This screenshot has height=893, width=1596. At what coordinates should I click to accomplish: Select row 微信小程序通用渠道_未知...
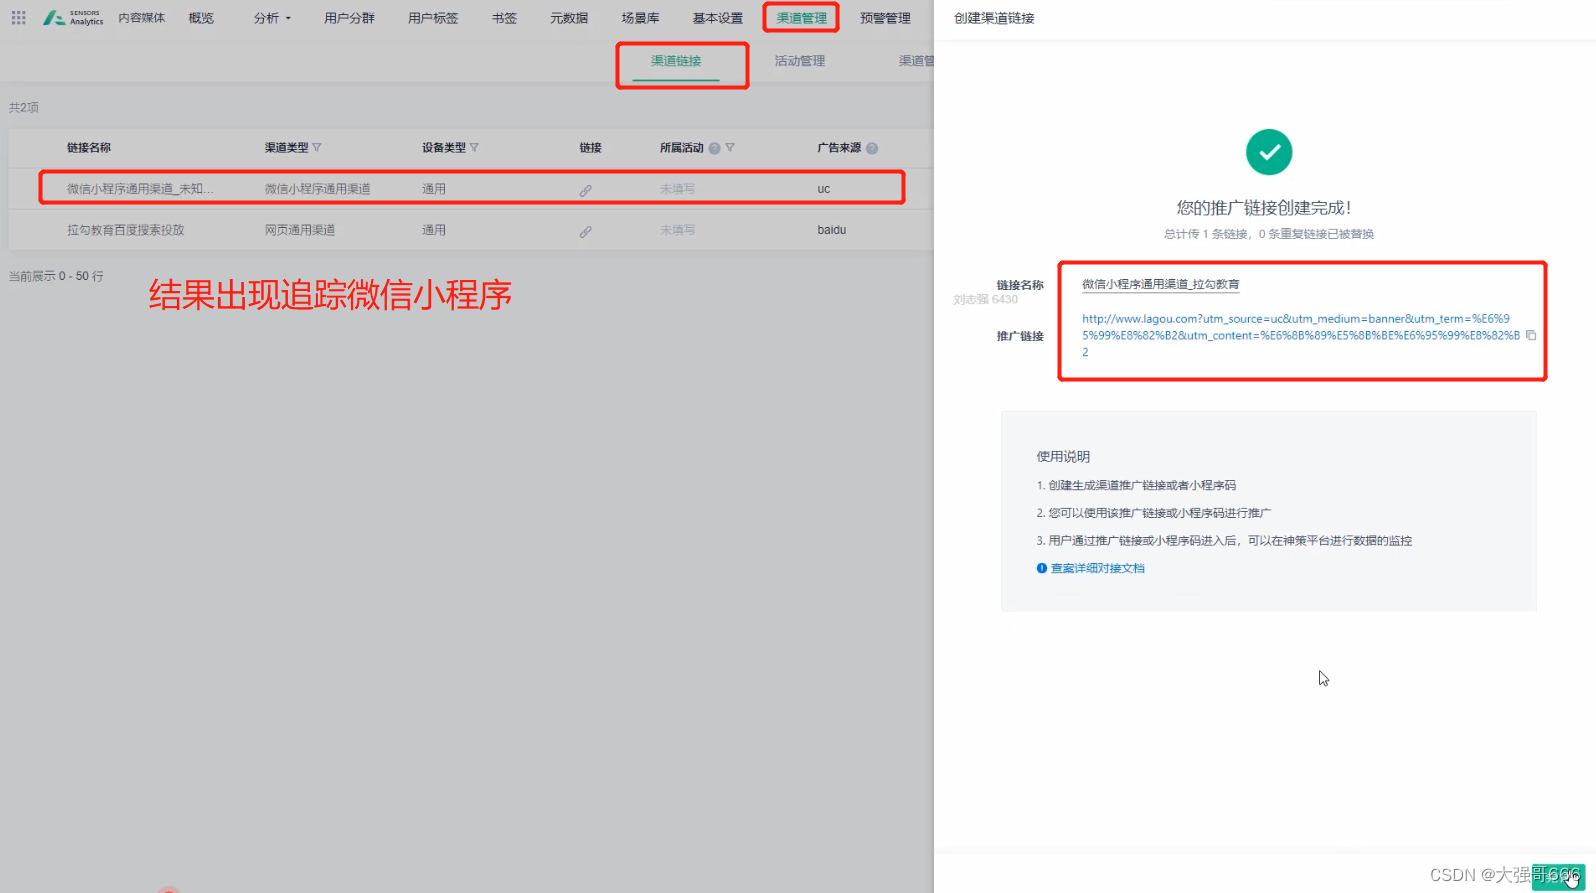pos(471,188)
